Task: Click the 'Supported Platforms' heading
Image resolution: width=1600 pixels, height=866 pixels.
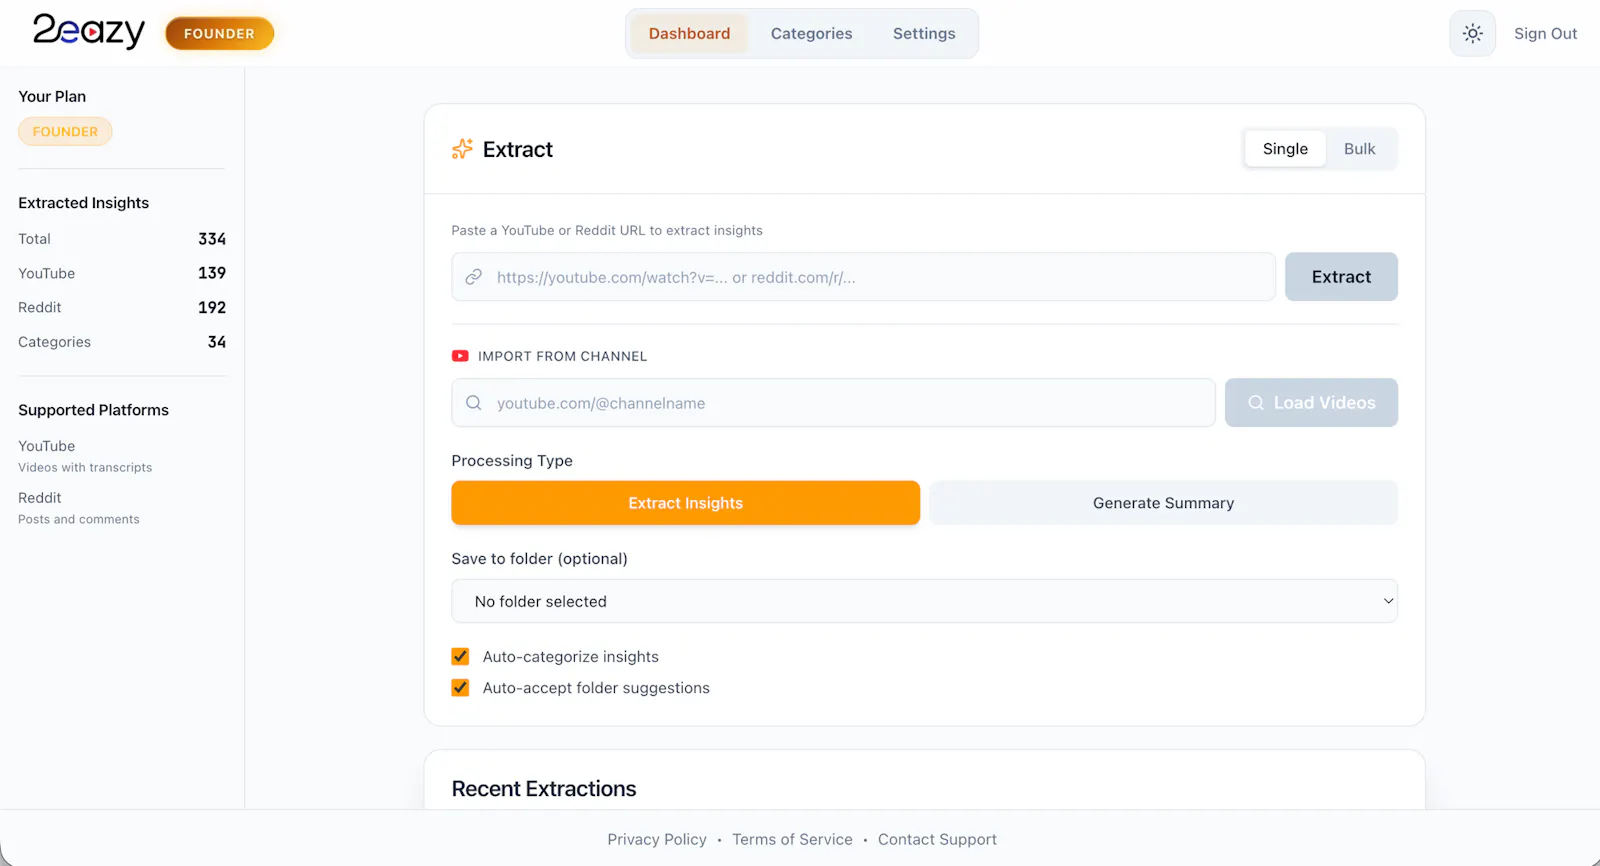Action: 93,410
